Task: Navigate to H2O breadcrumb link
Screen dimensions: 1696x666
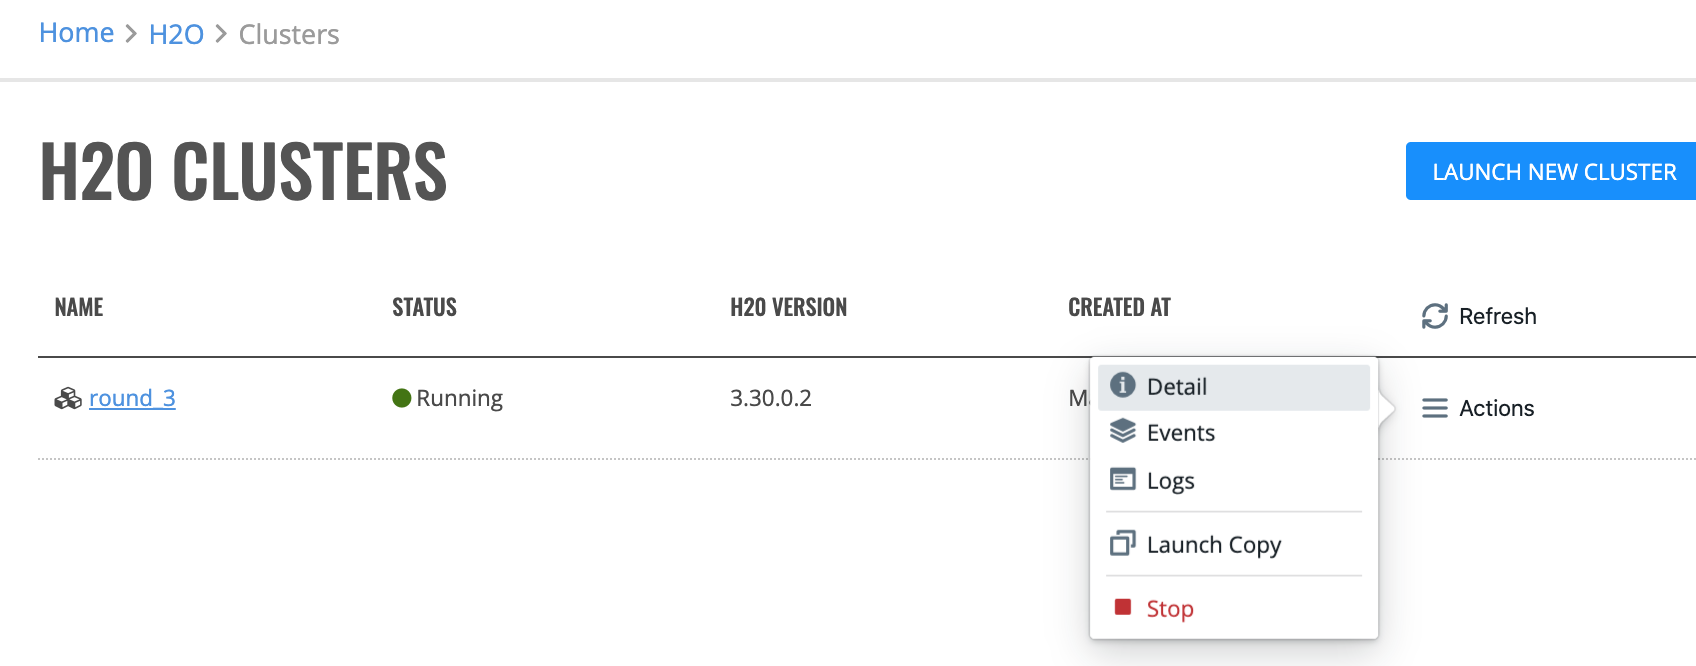Action: tap(176, 34)
